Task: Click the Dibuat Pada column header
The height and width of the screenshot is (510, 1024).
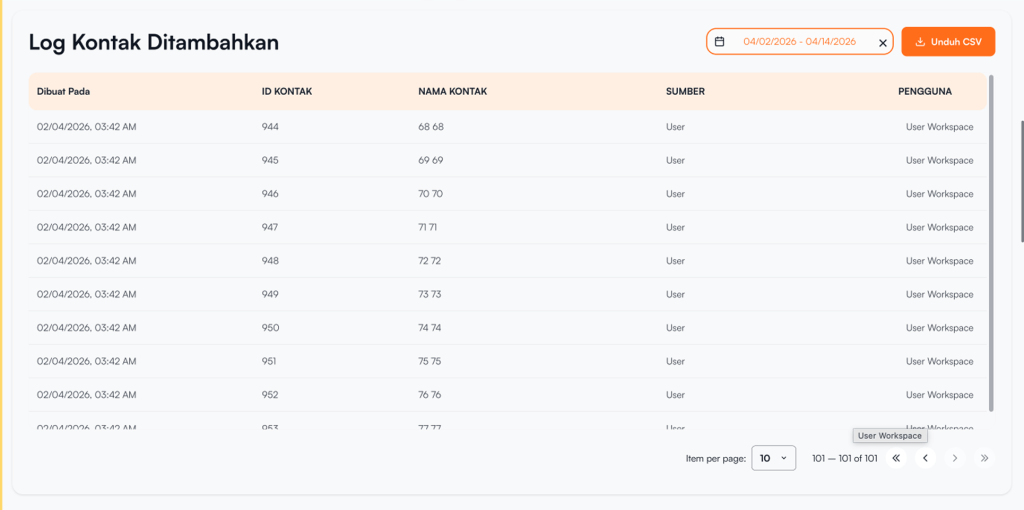Action: pos(64,91)
